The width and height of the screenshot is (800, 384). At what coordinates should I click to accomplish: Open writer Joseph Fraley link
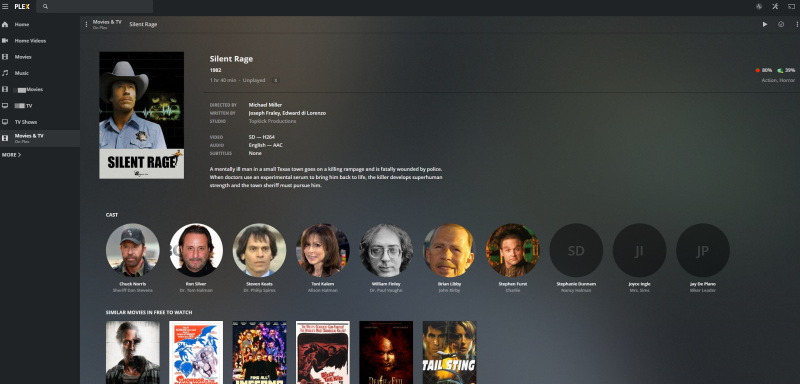pyautogui.click(x=264, y=113)
